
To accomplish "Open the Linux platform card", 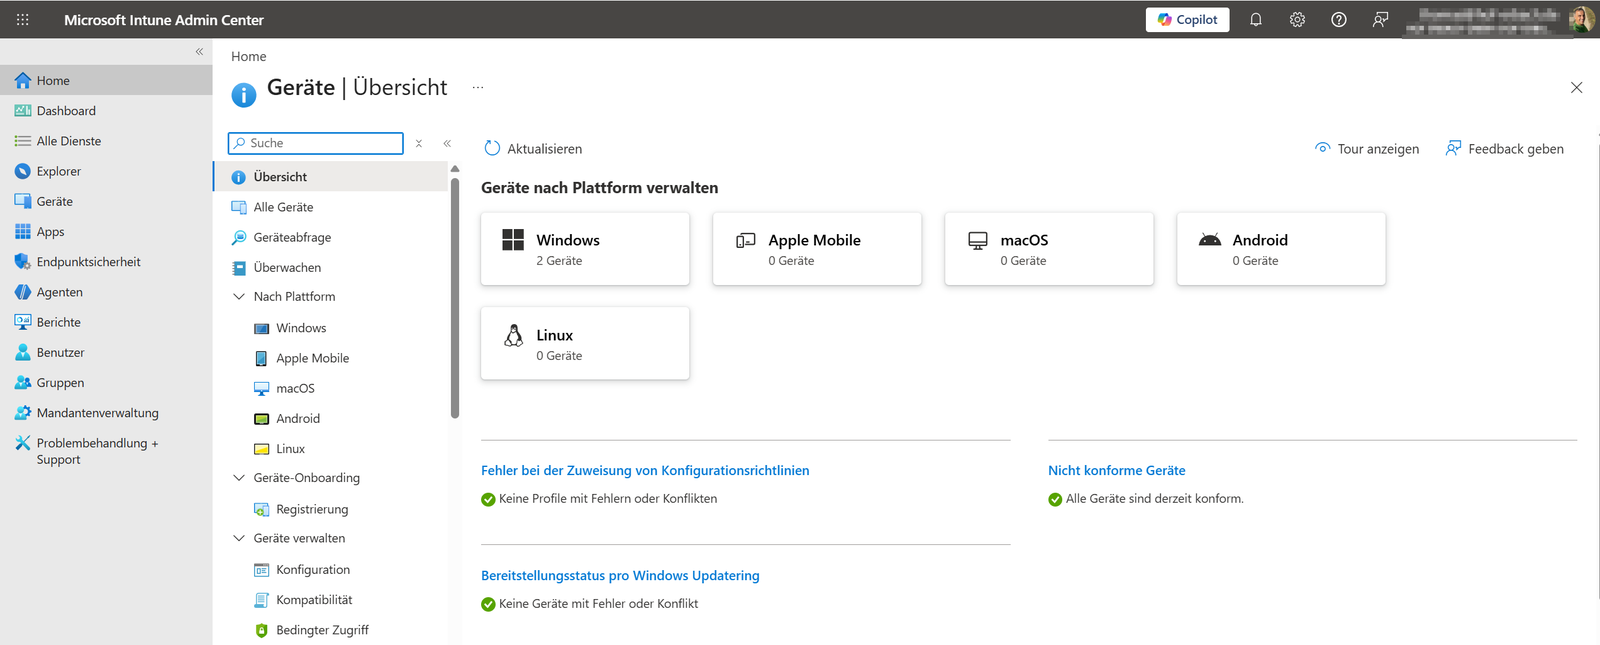I will click(585, 343).
